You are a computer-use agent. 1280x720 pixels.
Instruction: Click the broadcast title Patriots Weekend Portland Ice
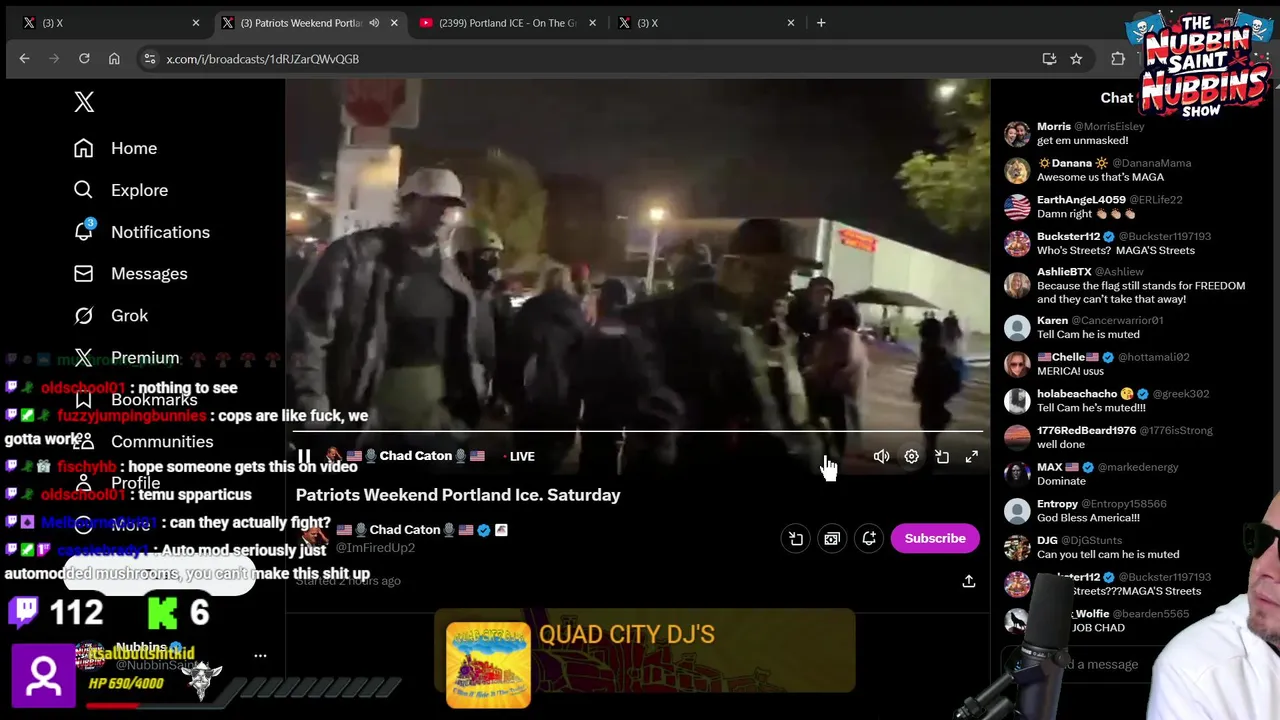pyautogui.click(x=458, y=495)
